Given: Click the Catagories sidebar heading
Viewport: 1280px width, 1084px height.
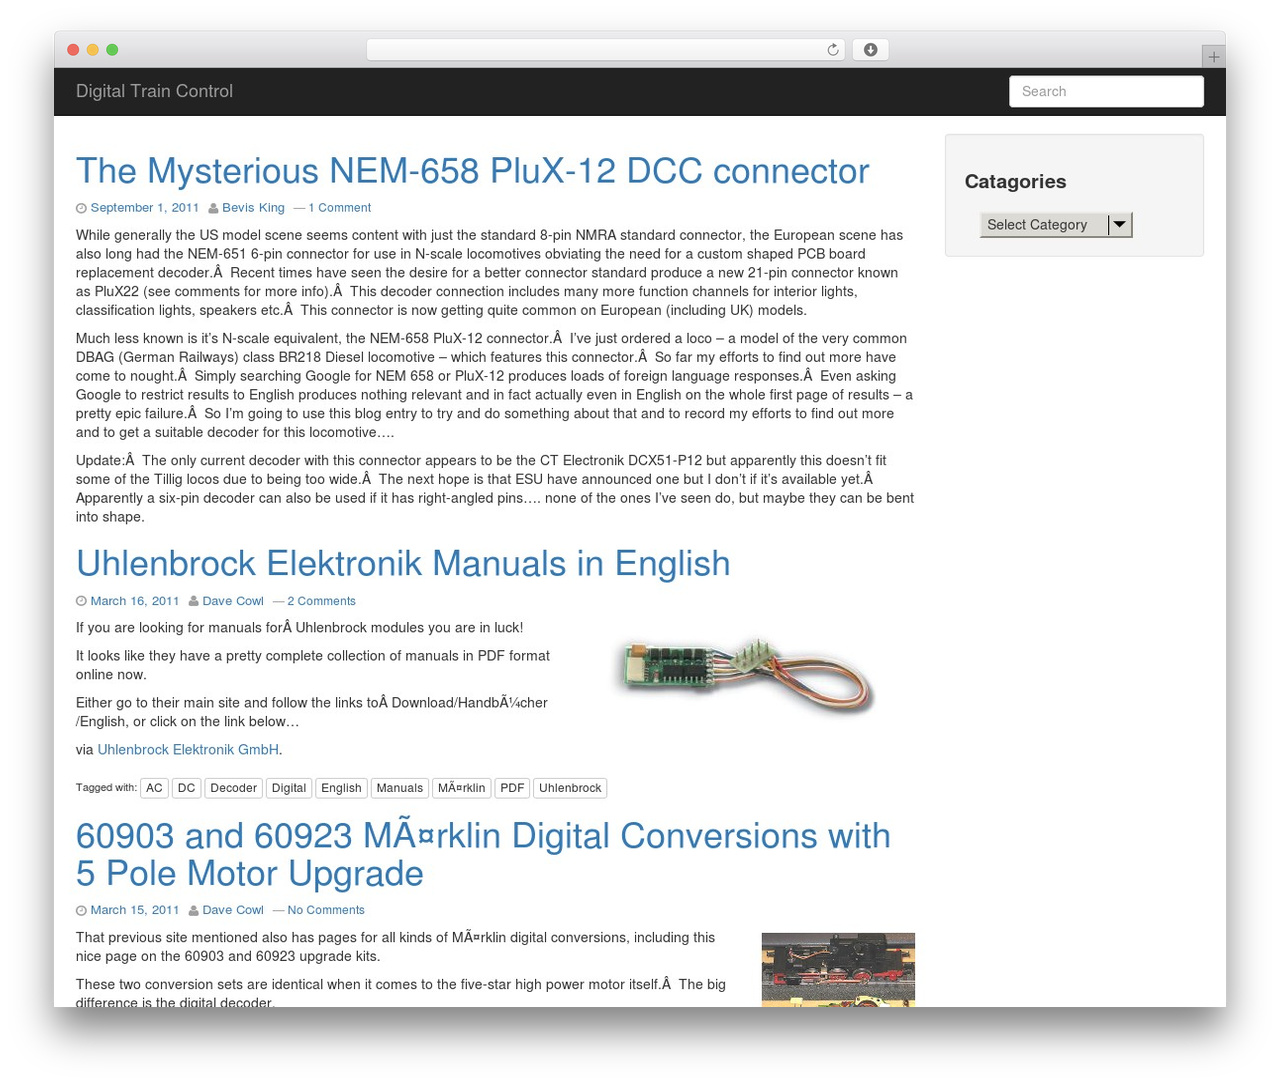Looking at the screenshot, I should point(1015,182).
